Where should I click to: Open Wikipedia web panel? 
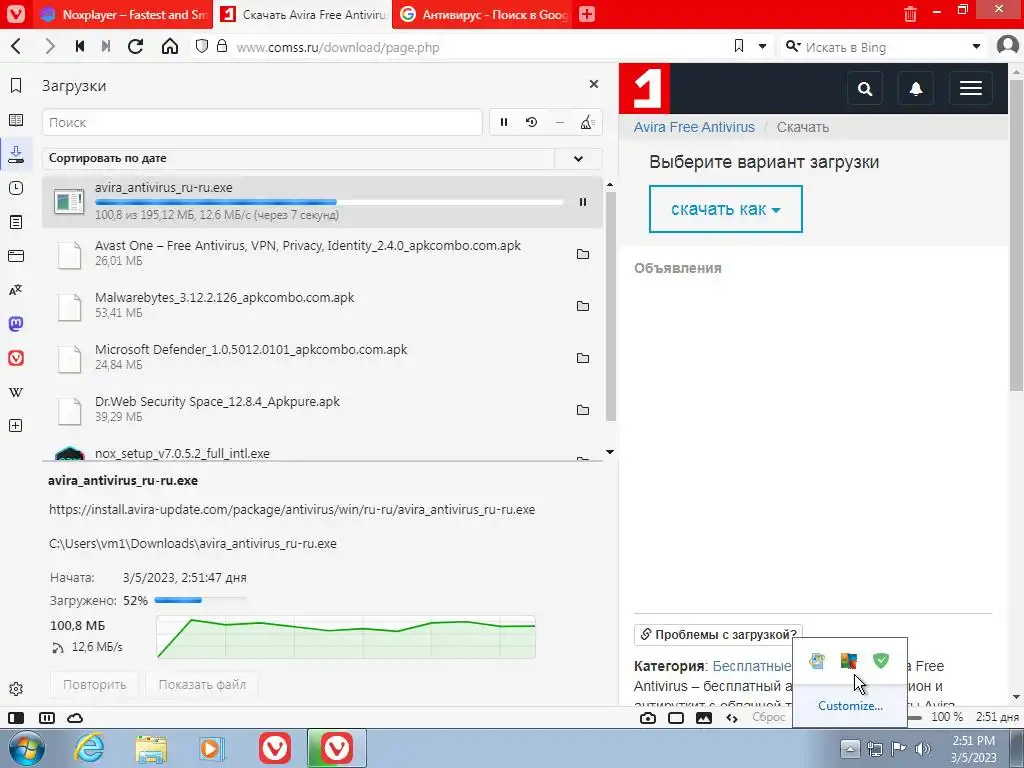point(16,392)
